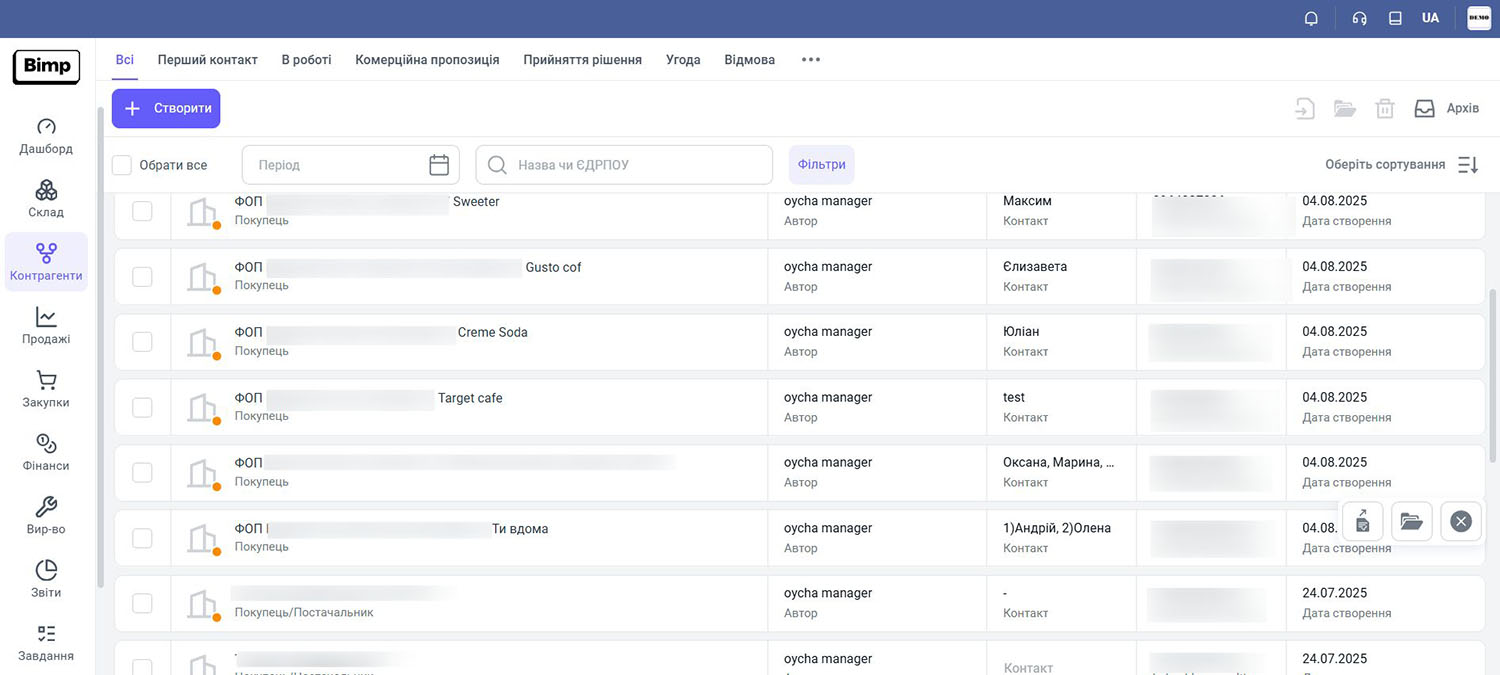Toggle the Обрати все checkbox
The width and height of the screenshot is (1500, 675).
coord(122,165)
